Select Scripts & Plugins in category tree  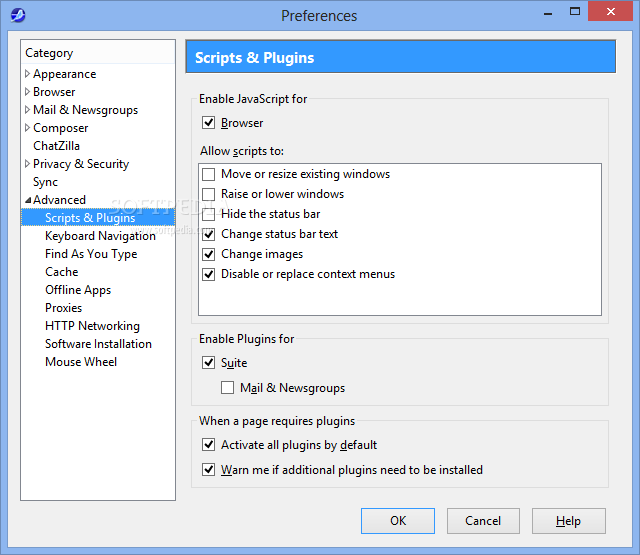pyautogui.click(x=98, y=218)
